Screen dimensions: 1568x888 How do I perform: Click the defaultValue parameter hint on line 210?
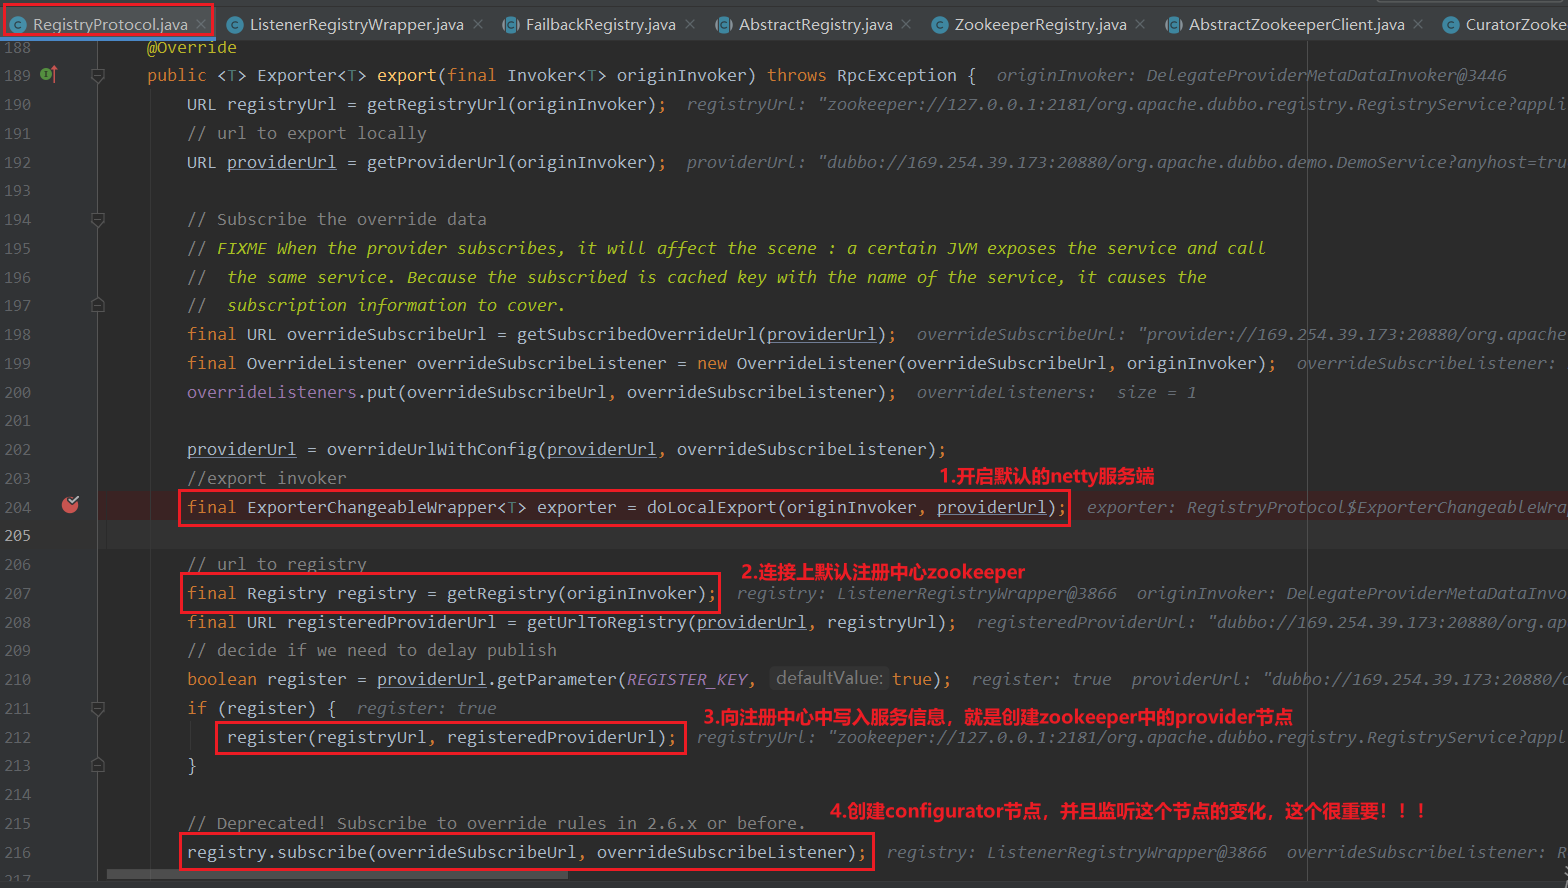tap(829, 679)
